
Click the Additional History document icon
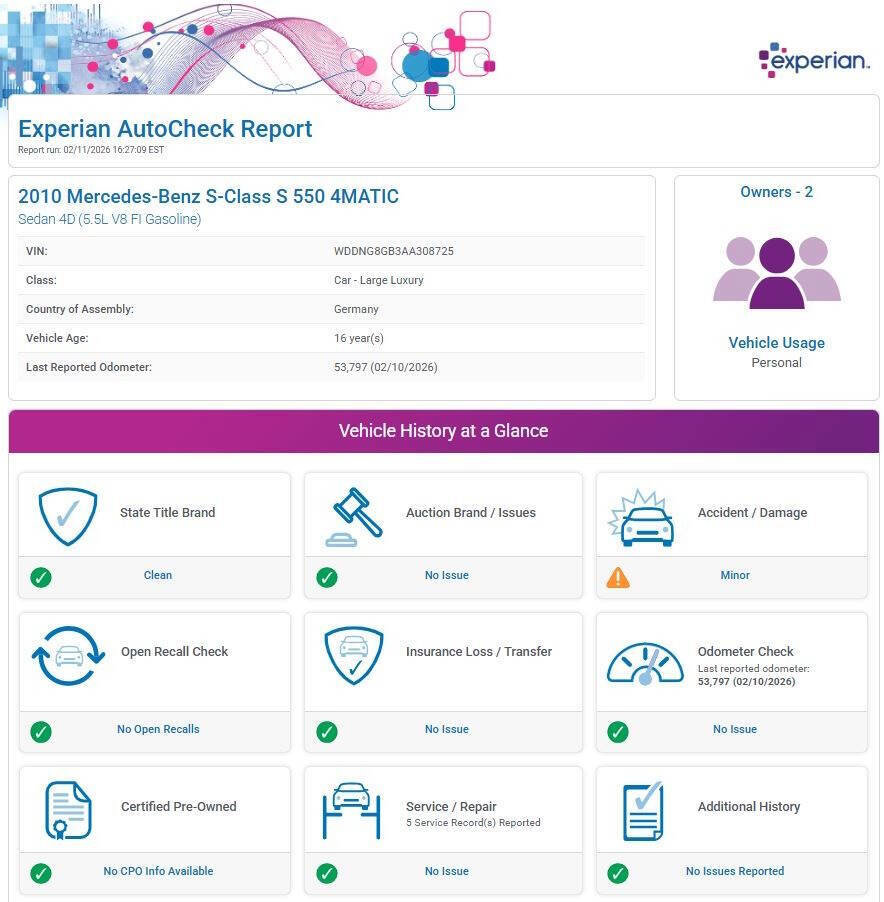tap(643, 811)
